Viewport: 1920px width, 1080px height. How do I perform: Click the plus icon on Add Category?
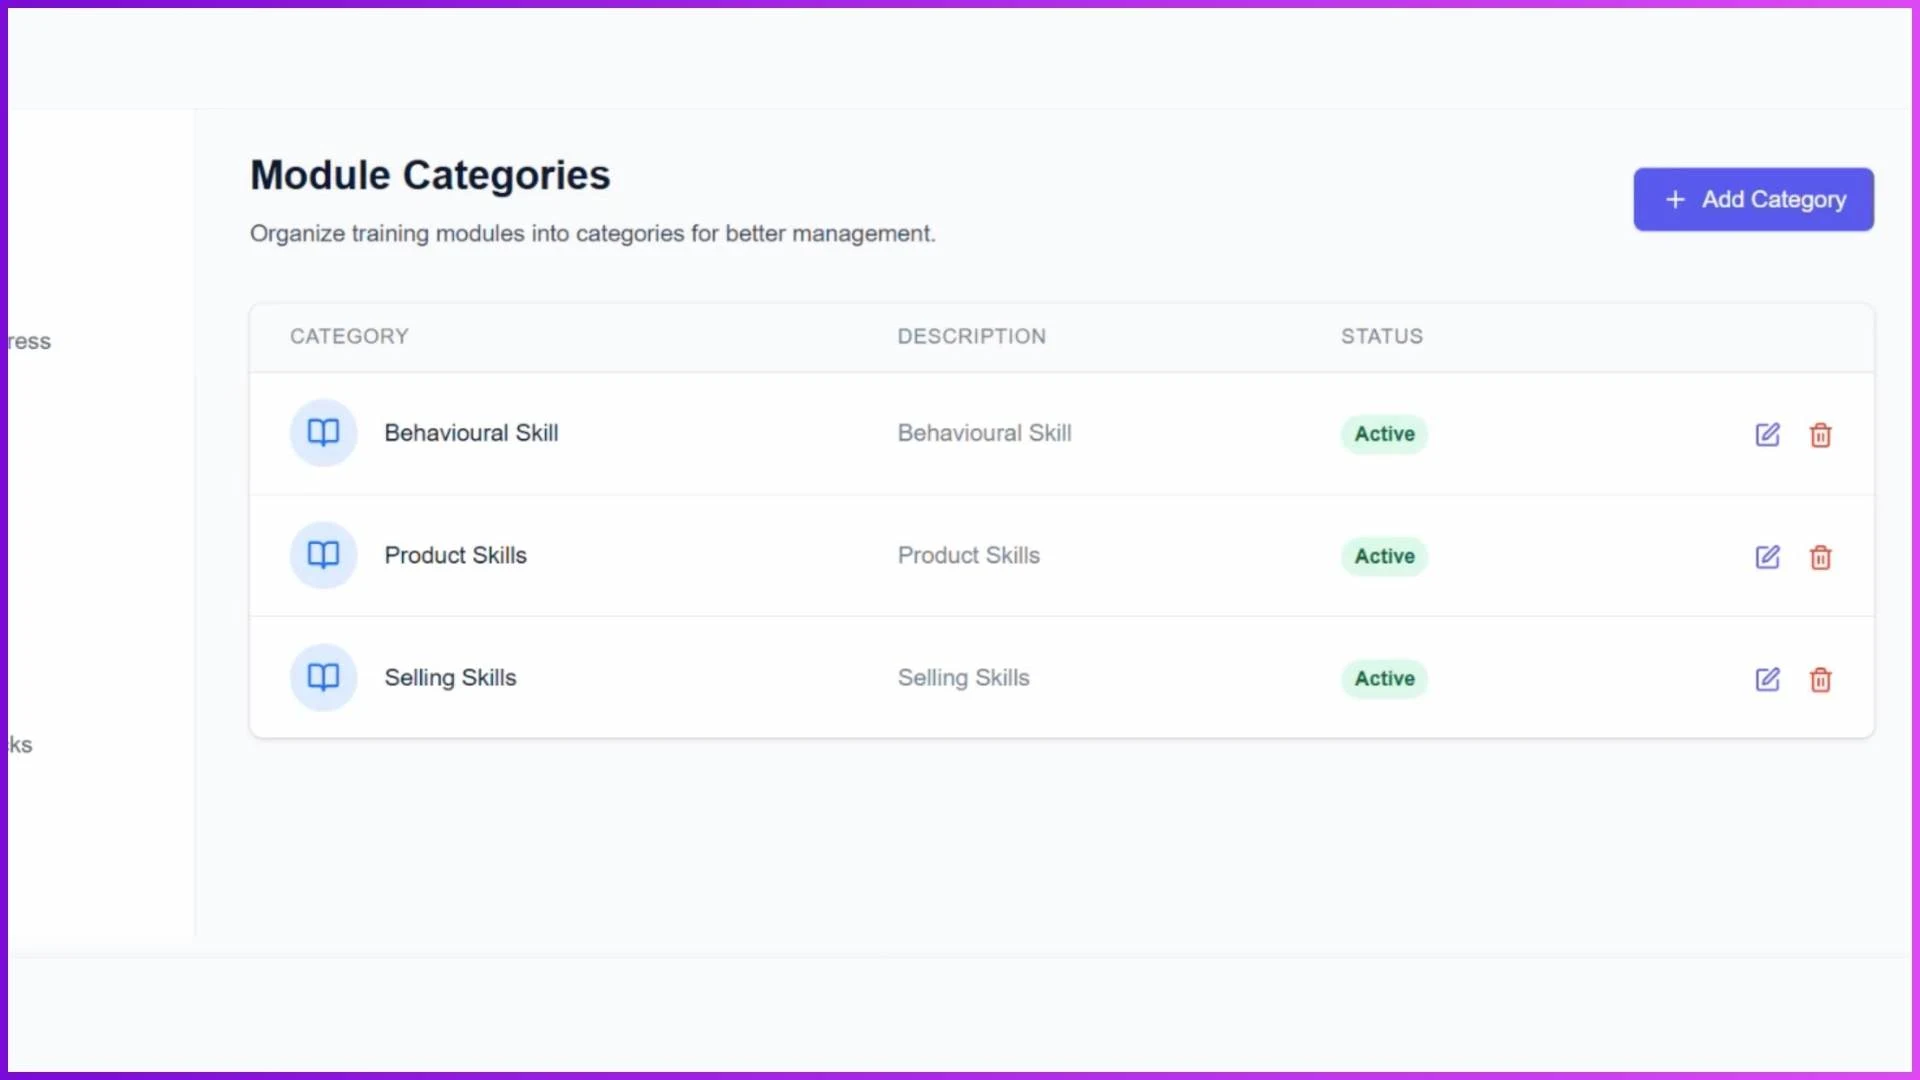1674,199
